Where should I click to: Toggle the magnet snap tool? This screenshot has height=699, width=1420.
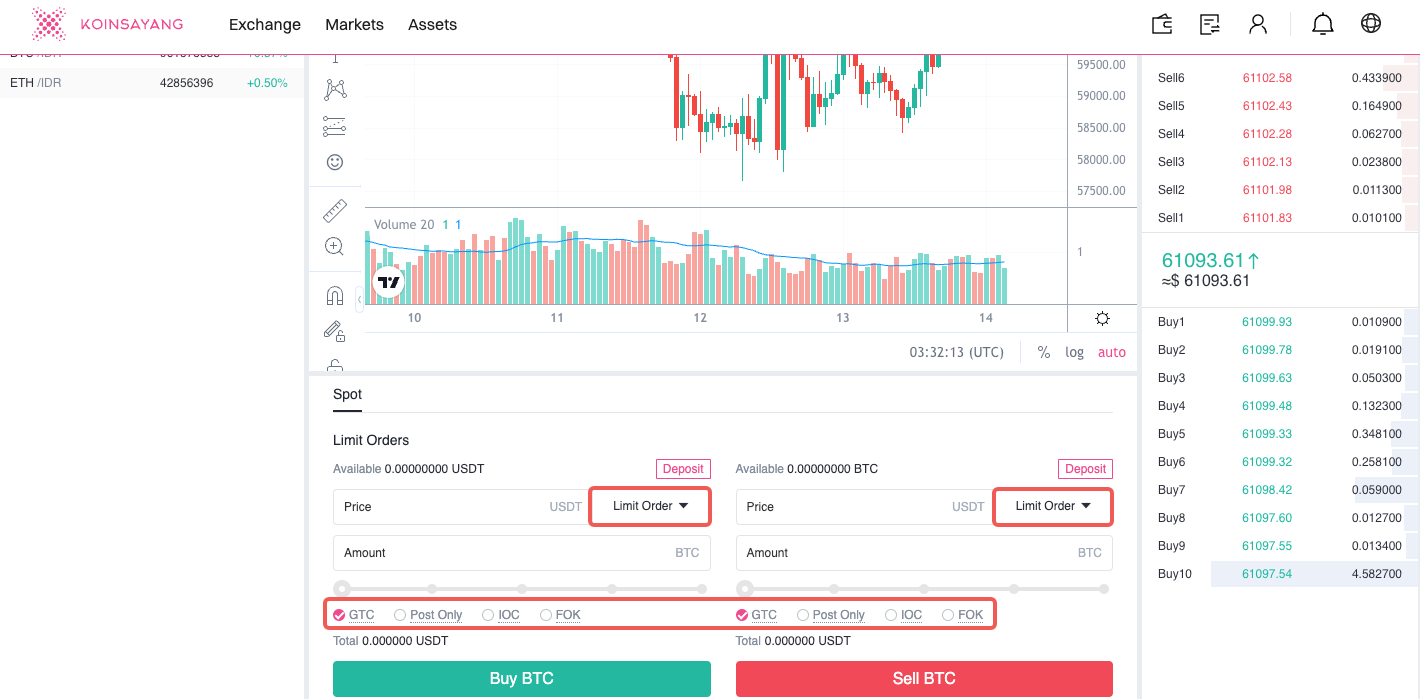click(x=335, y=296)
